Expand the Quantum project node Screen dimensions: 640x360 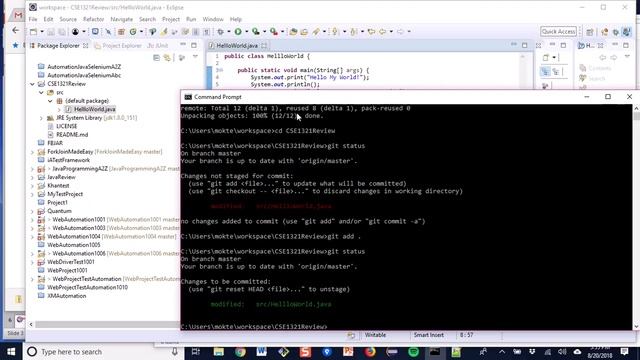tap(32, 211)
